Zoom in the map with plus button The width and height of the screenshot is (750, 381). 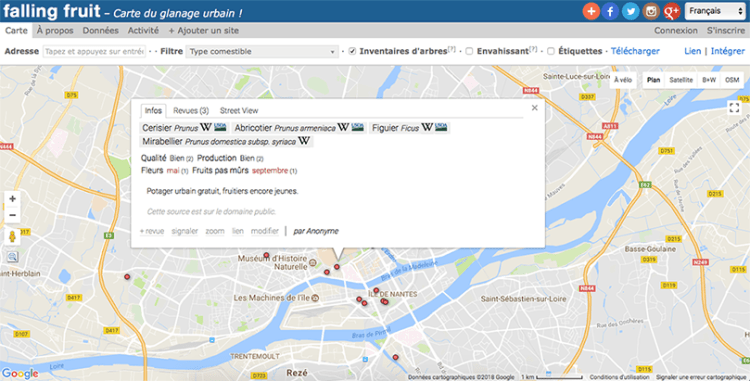12,198
